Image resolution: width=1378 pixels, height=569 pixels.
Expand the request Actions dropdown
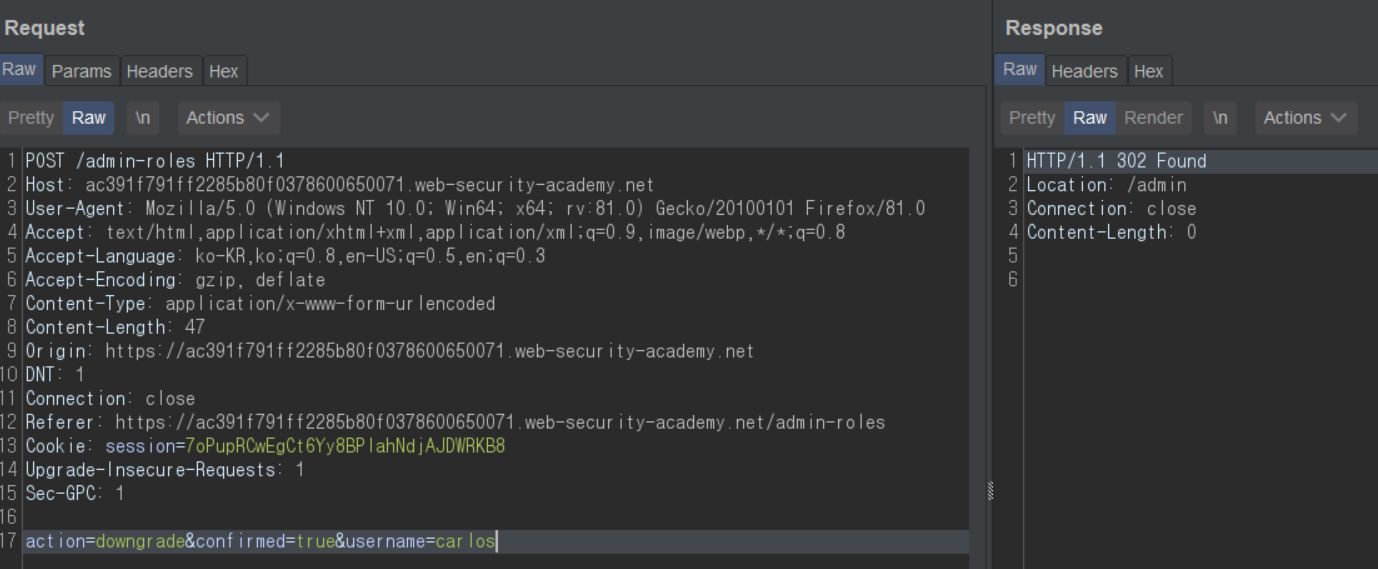coord(228,118)
